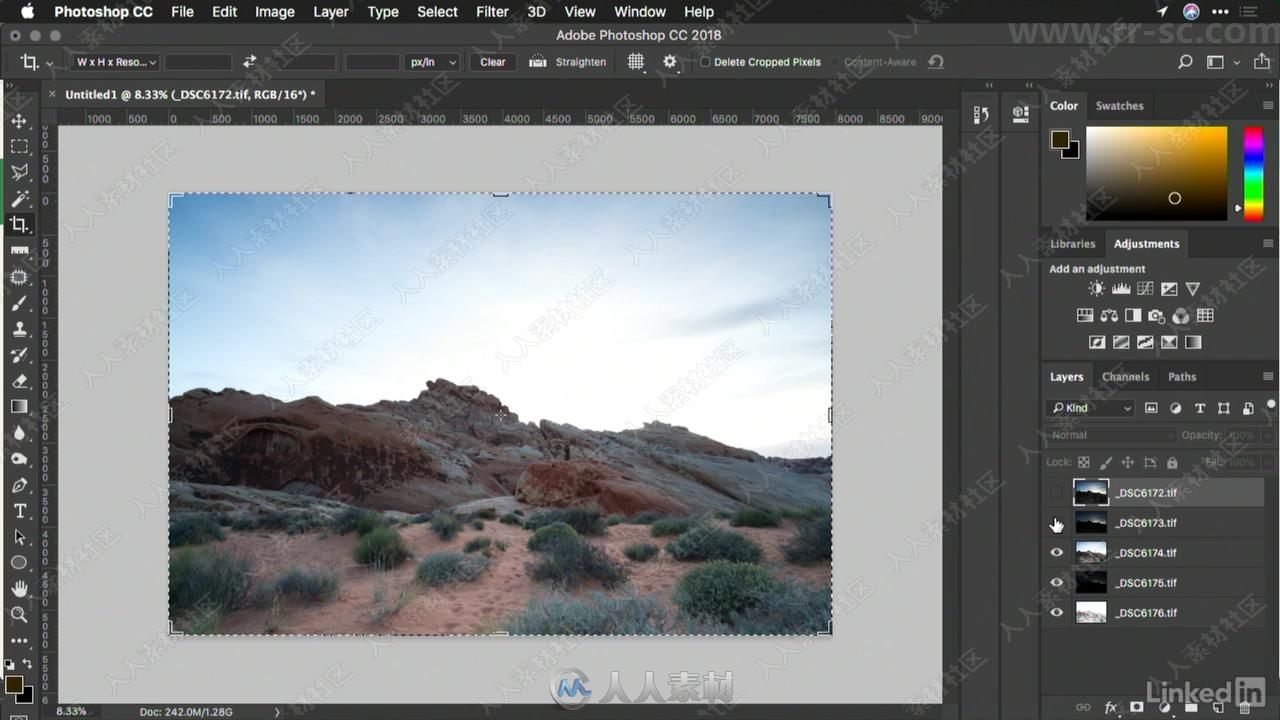Hide the _DSC6175.tif layer
Viewport: 1280px width, 720px height.
pyautogui.click(x=1057, y=583)
